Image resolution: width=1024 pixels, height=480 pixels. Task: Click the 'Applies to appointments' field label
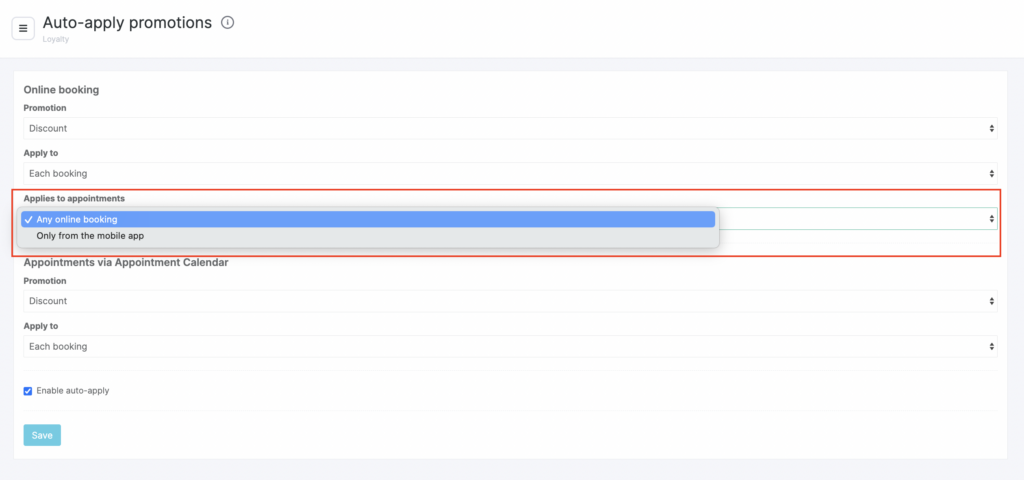(x=74, y=199)
